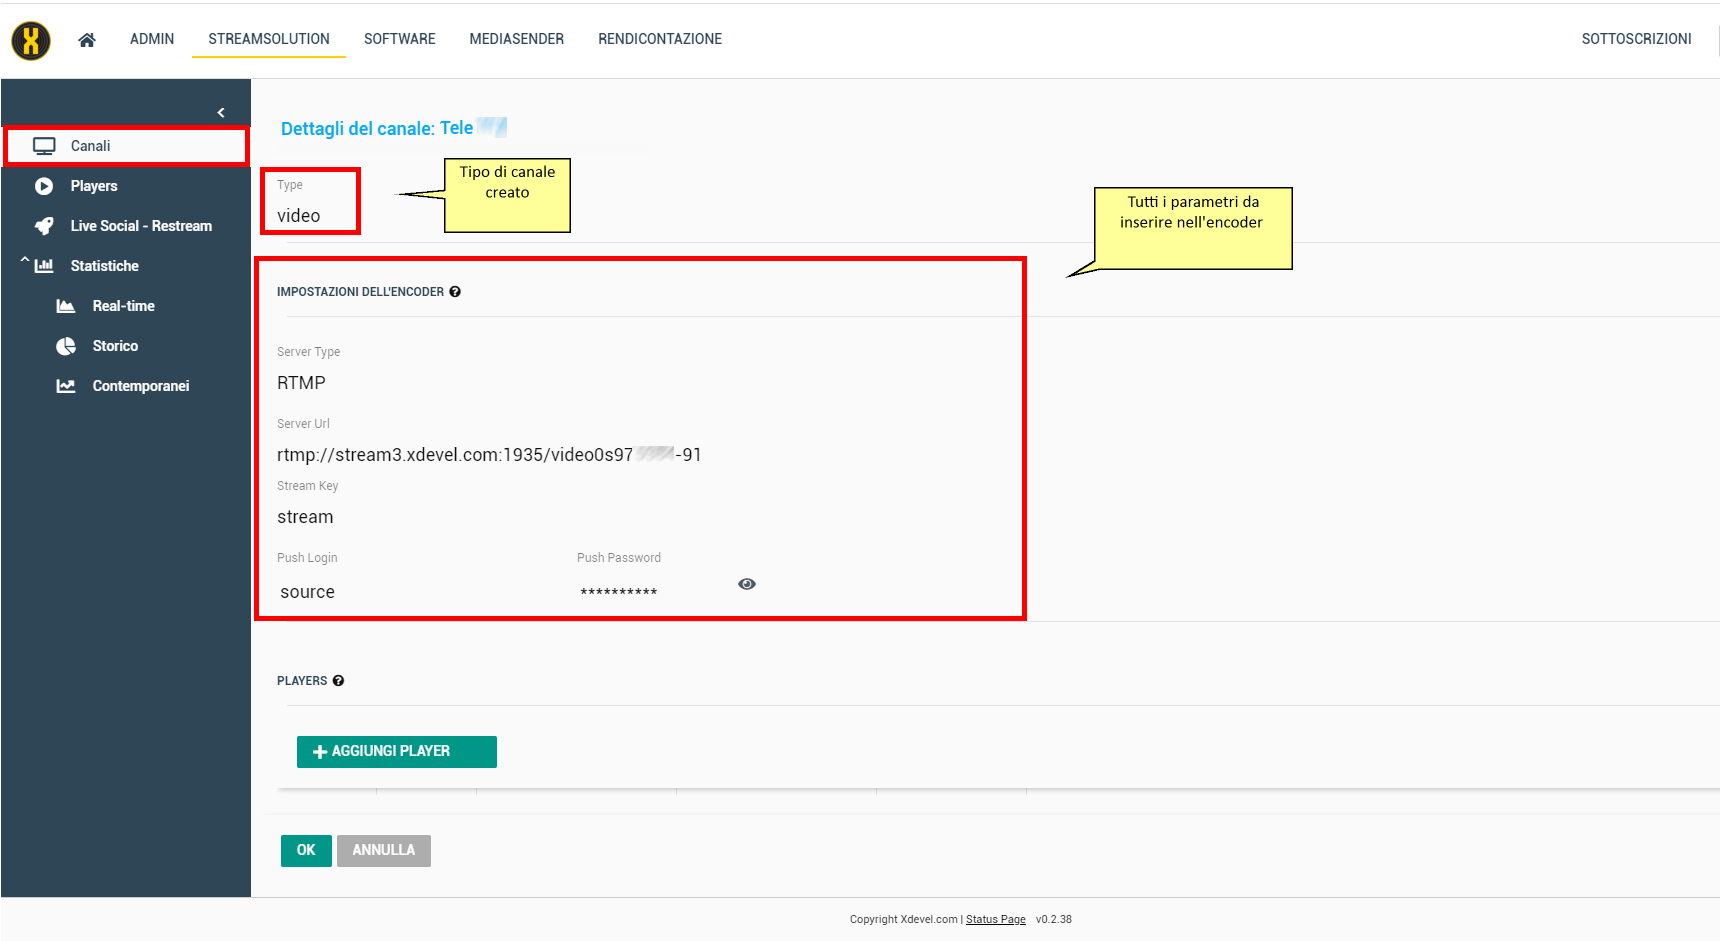The height and width of the screenshot is (941, 1720).
Task: Click the rtmp Server Url value
Action: [489, 455]
